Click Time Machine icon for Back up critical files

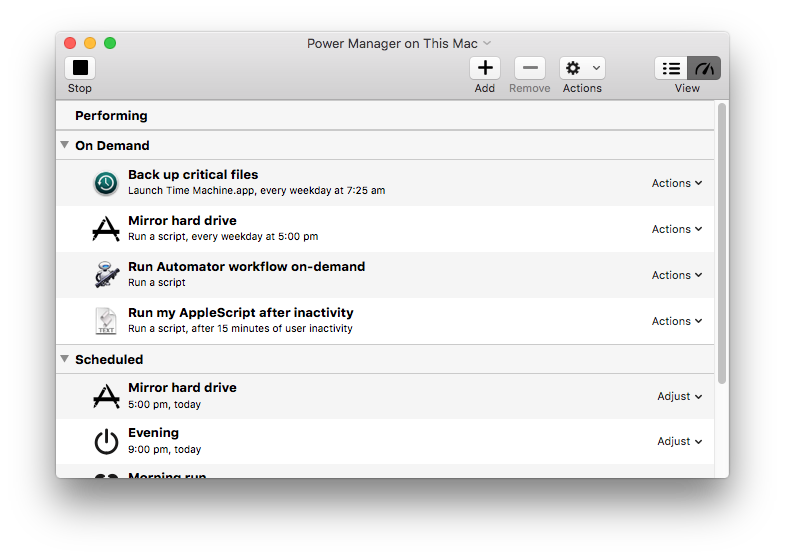106,183
